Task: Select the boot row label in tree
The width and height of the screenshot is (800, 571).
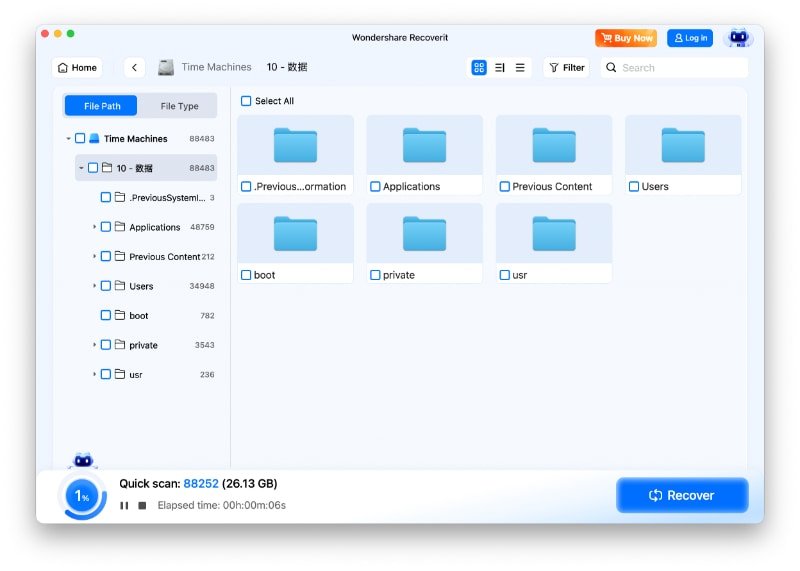Action: (x=139, y=316)
